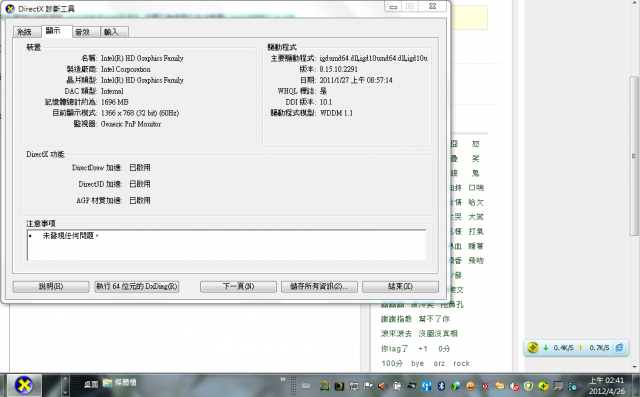Click the 100分 link
The width and height of the screenshot is (640, 397).
(x=392, y=363)
